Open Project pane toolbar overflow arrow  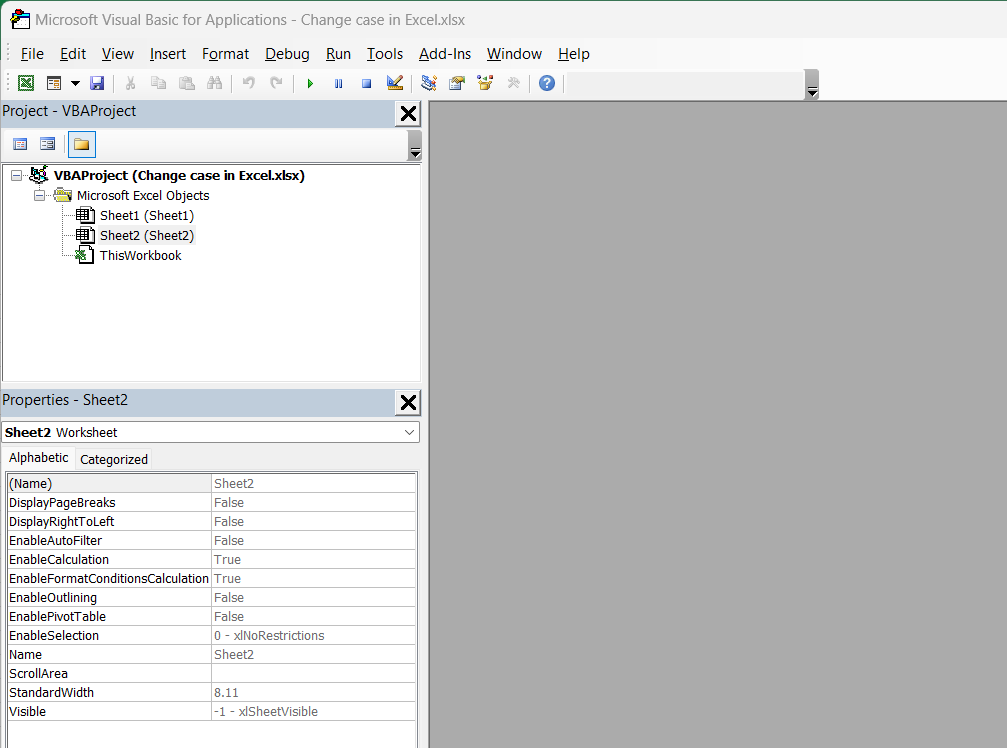tap(415, 145)
